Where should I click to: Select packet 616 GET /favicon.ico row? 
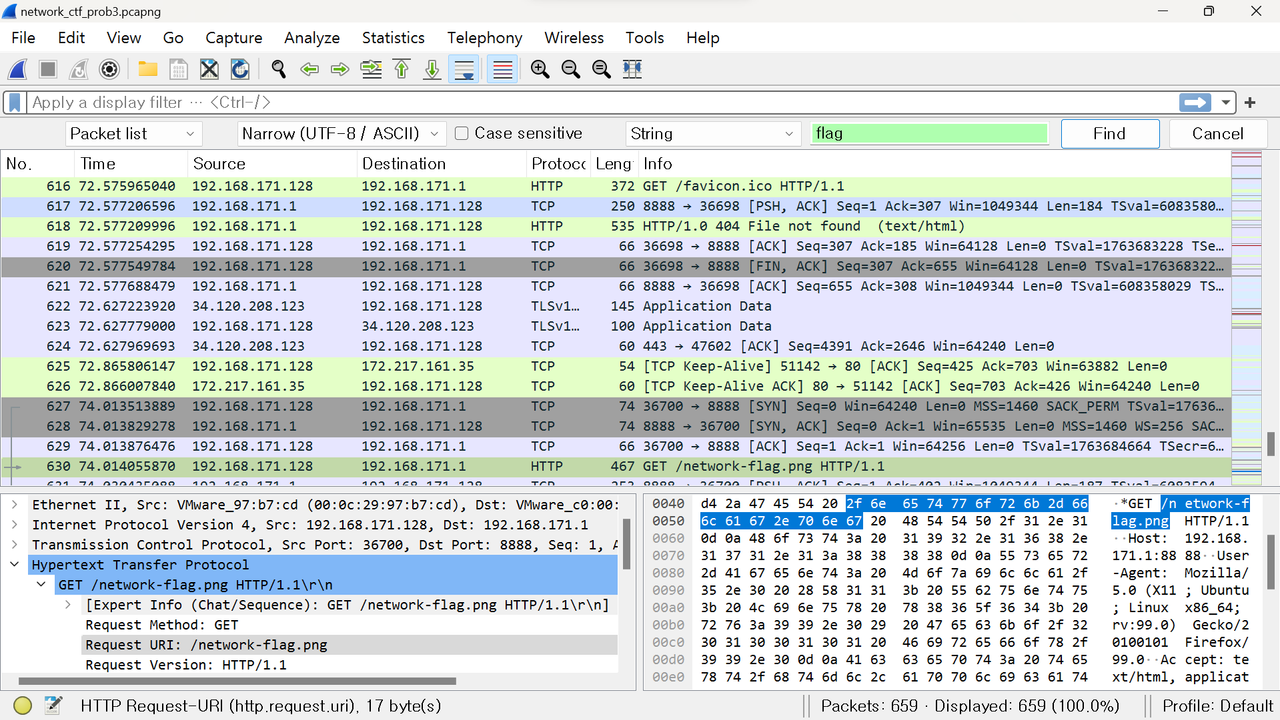coord(616,186)
